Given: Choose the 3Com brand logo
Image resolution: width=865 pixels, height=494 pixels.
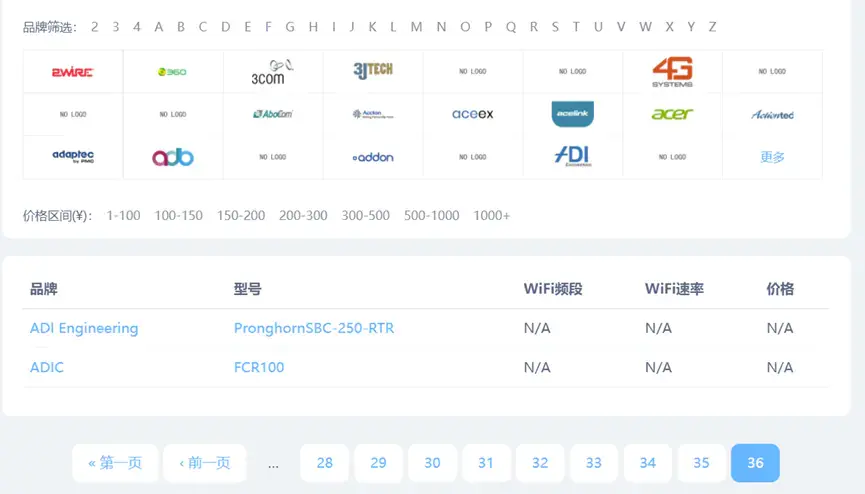Looking at the screenshot, I should point(273,72).
